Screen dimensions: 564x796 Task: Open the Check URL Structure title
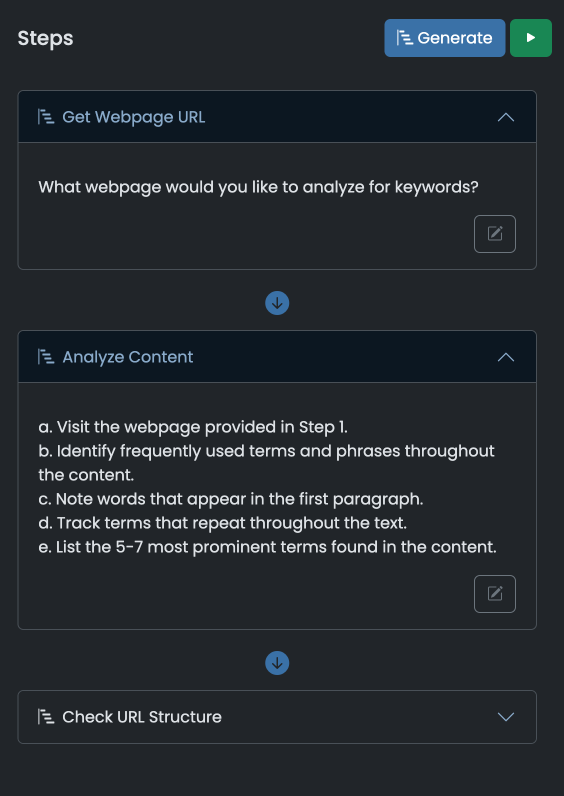click(x=142, y=717)
